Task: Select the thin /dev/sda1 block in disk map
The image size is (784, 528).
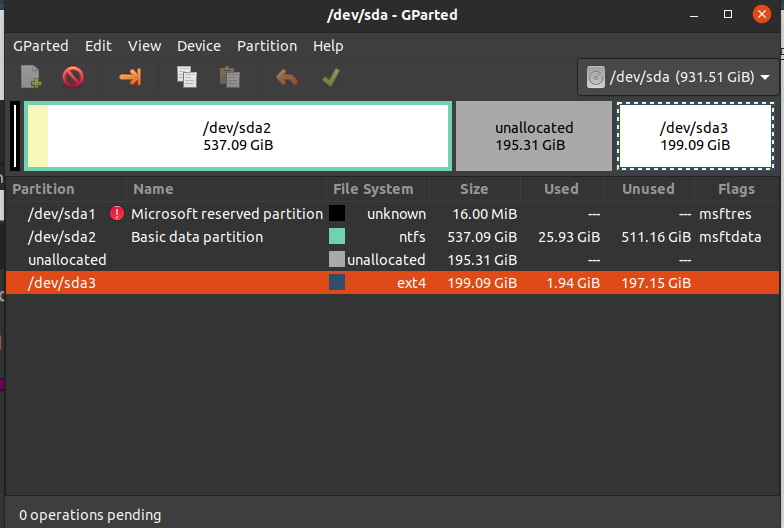Action: pyautogui.click(x=16, y=136)
